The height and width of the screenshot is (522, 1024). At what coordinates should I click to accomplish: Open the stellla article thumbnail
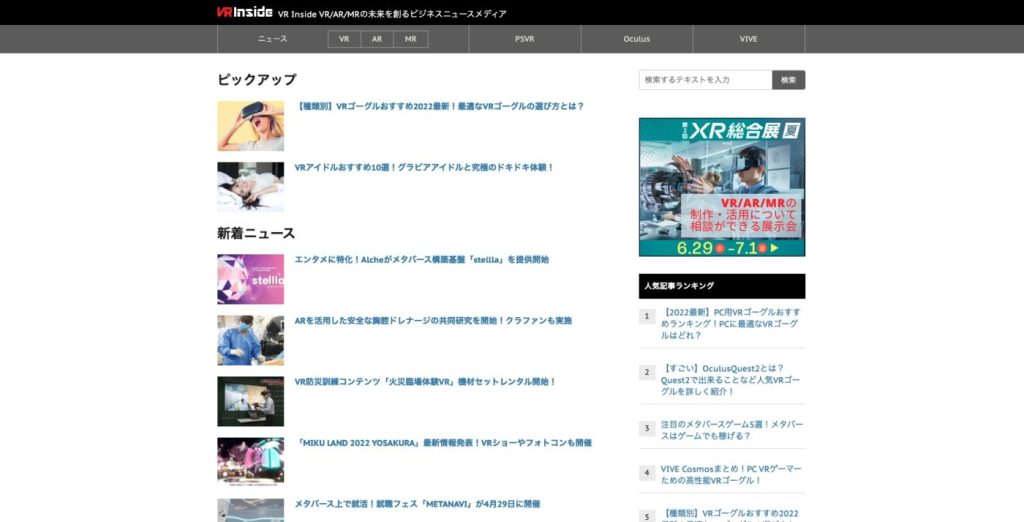click(x=251, y=279)
